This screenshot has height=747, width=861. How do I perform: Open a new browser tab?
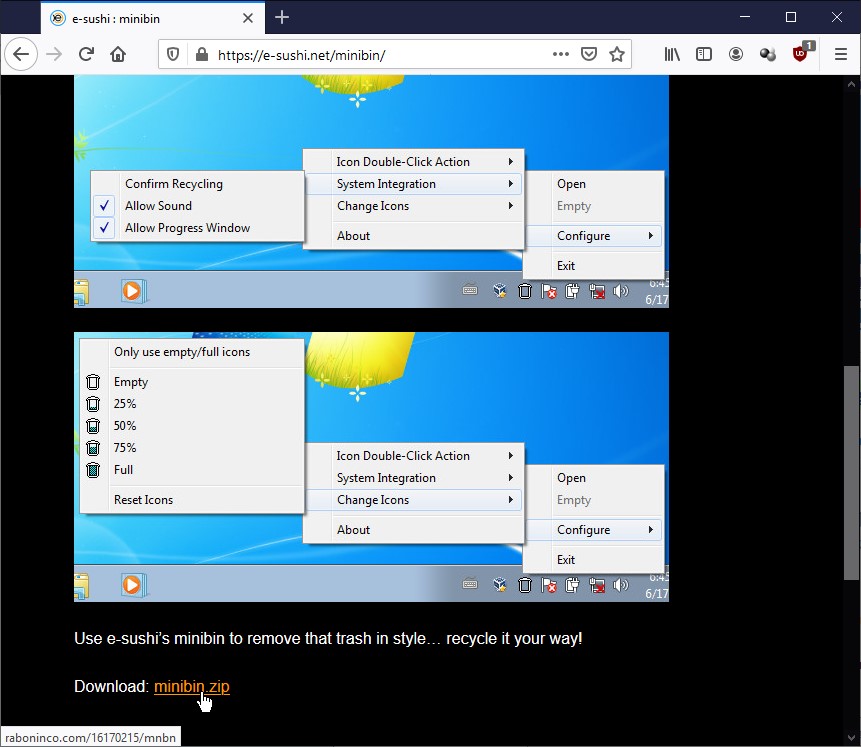(282, 18)
